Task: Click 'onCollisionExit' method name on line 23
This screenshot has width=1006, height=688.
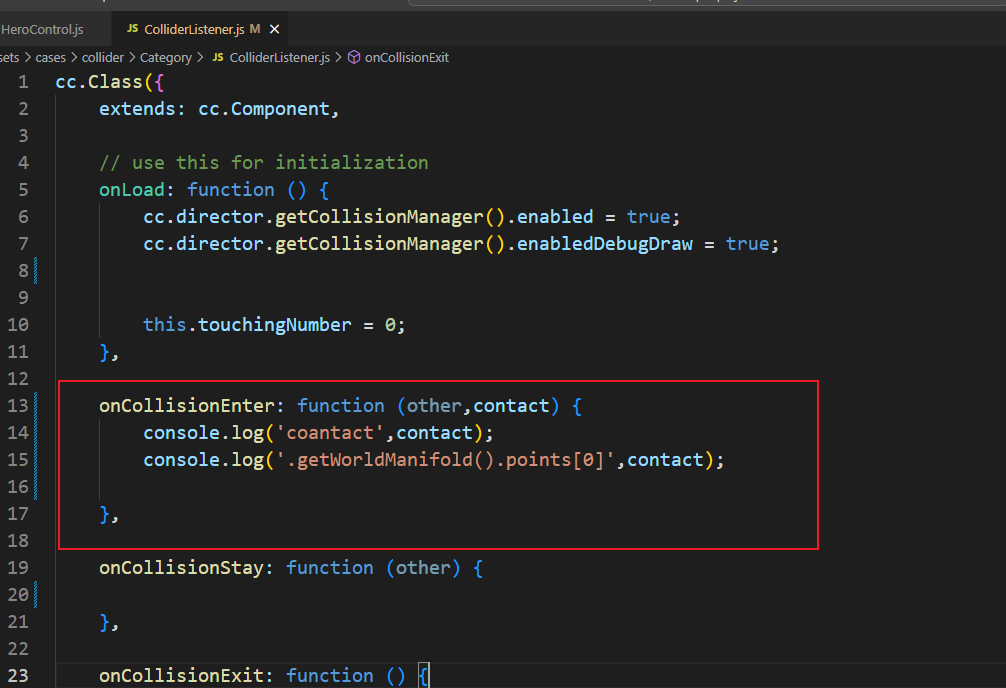Action: click(181, 675)
